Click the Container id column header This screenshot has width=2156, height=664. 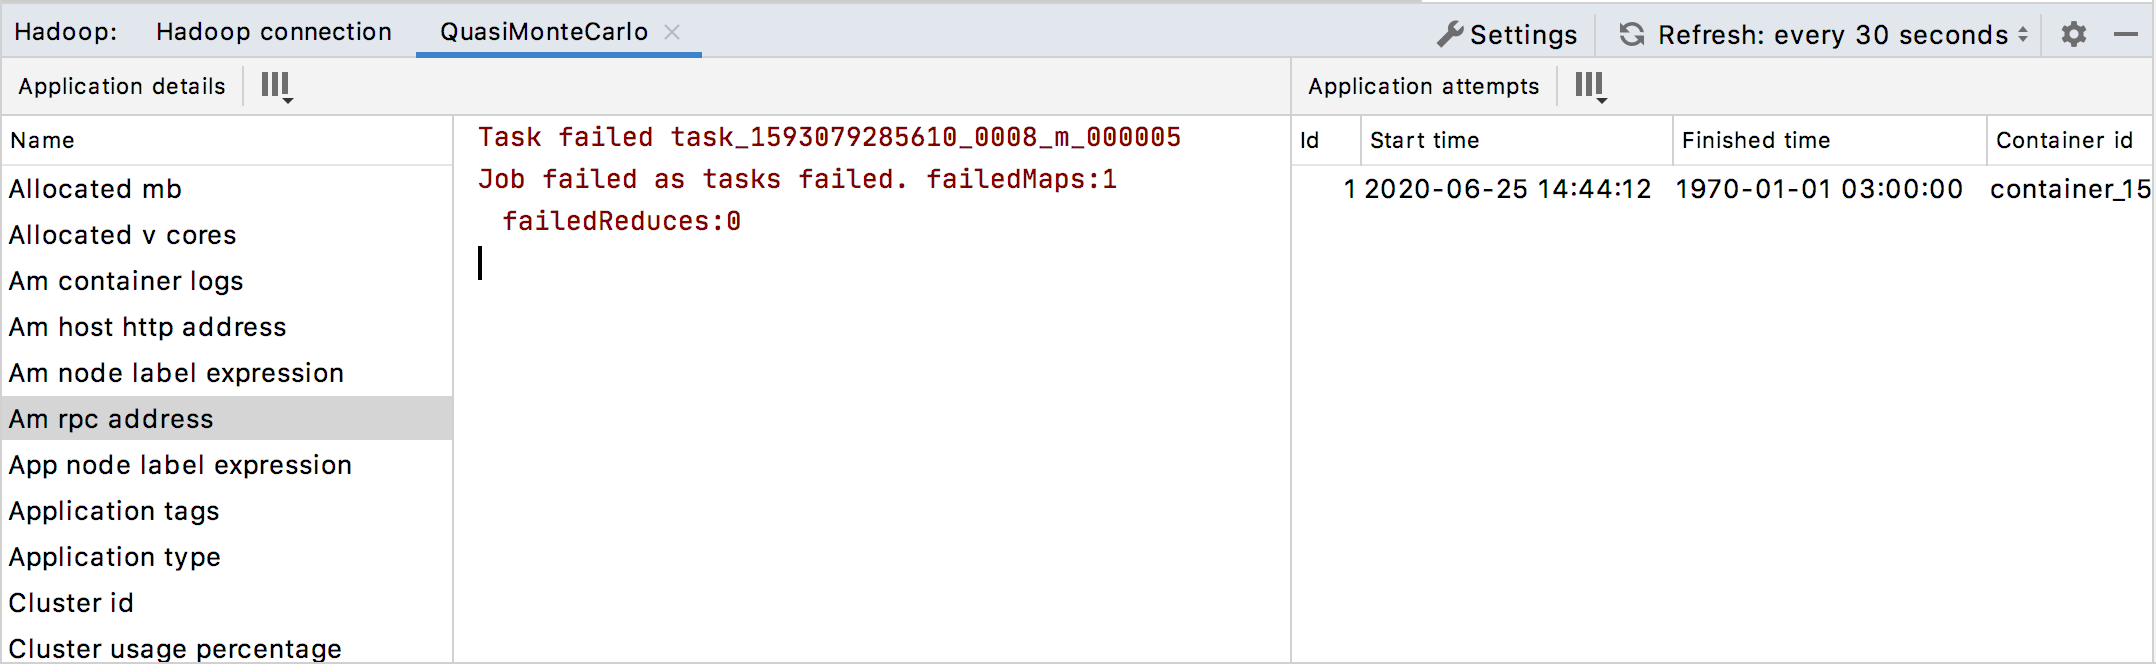pyautogui.click(x=2064, y=140)
